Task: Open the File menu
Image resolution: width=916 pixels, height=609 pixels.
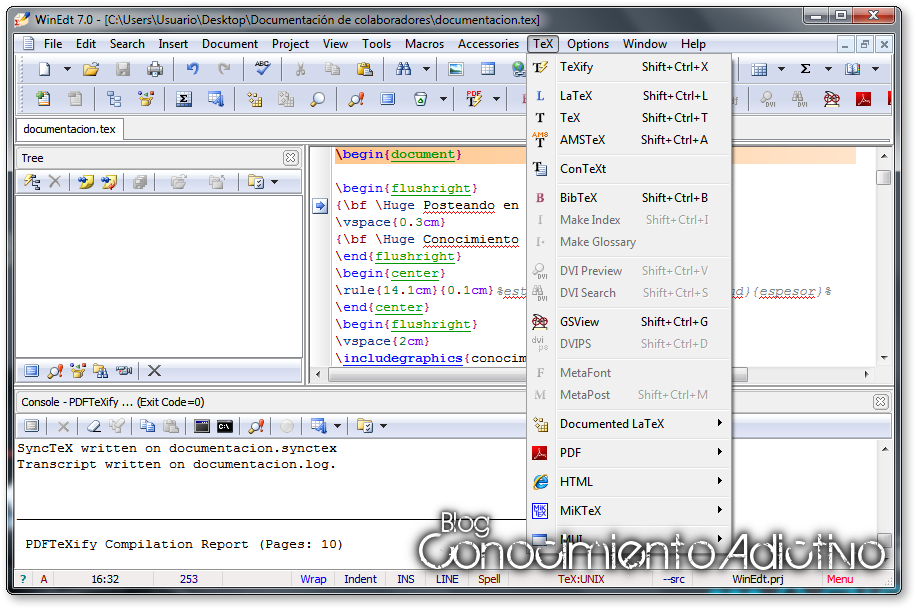Action: point(53,44)
